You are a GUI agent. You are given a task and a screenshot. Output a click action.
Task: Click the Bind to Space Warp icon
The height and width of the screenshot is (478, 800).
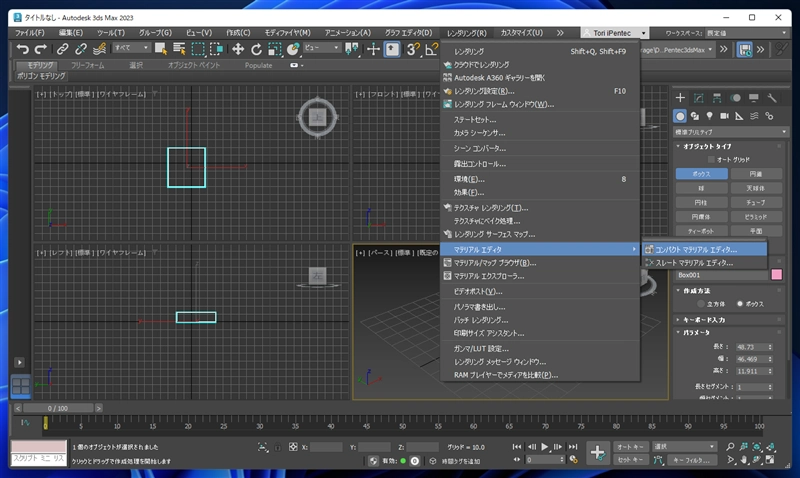99,49
